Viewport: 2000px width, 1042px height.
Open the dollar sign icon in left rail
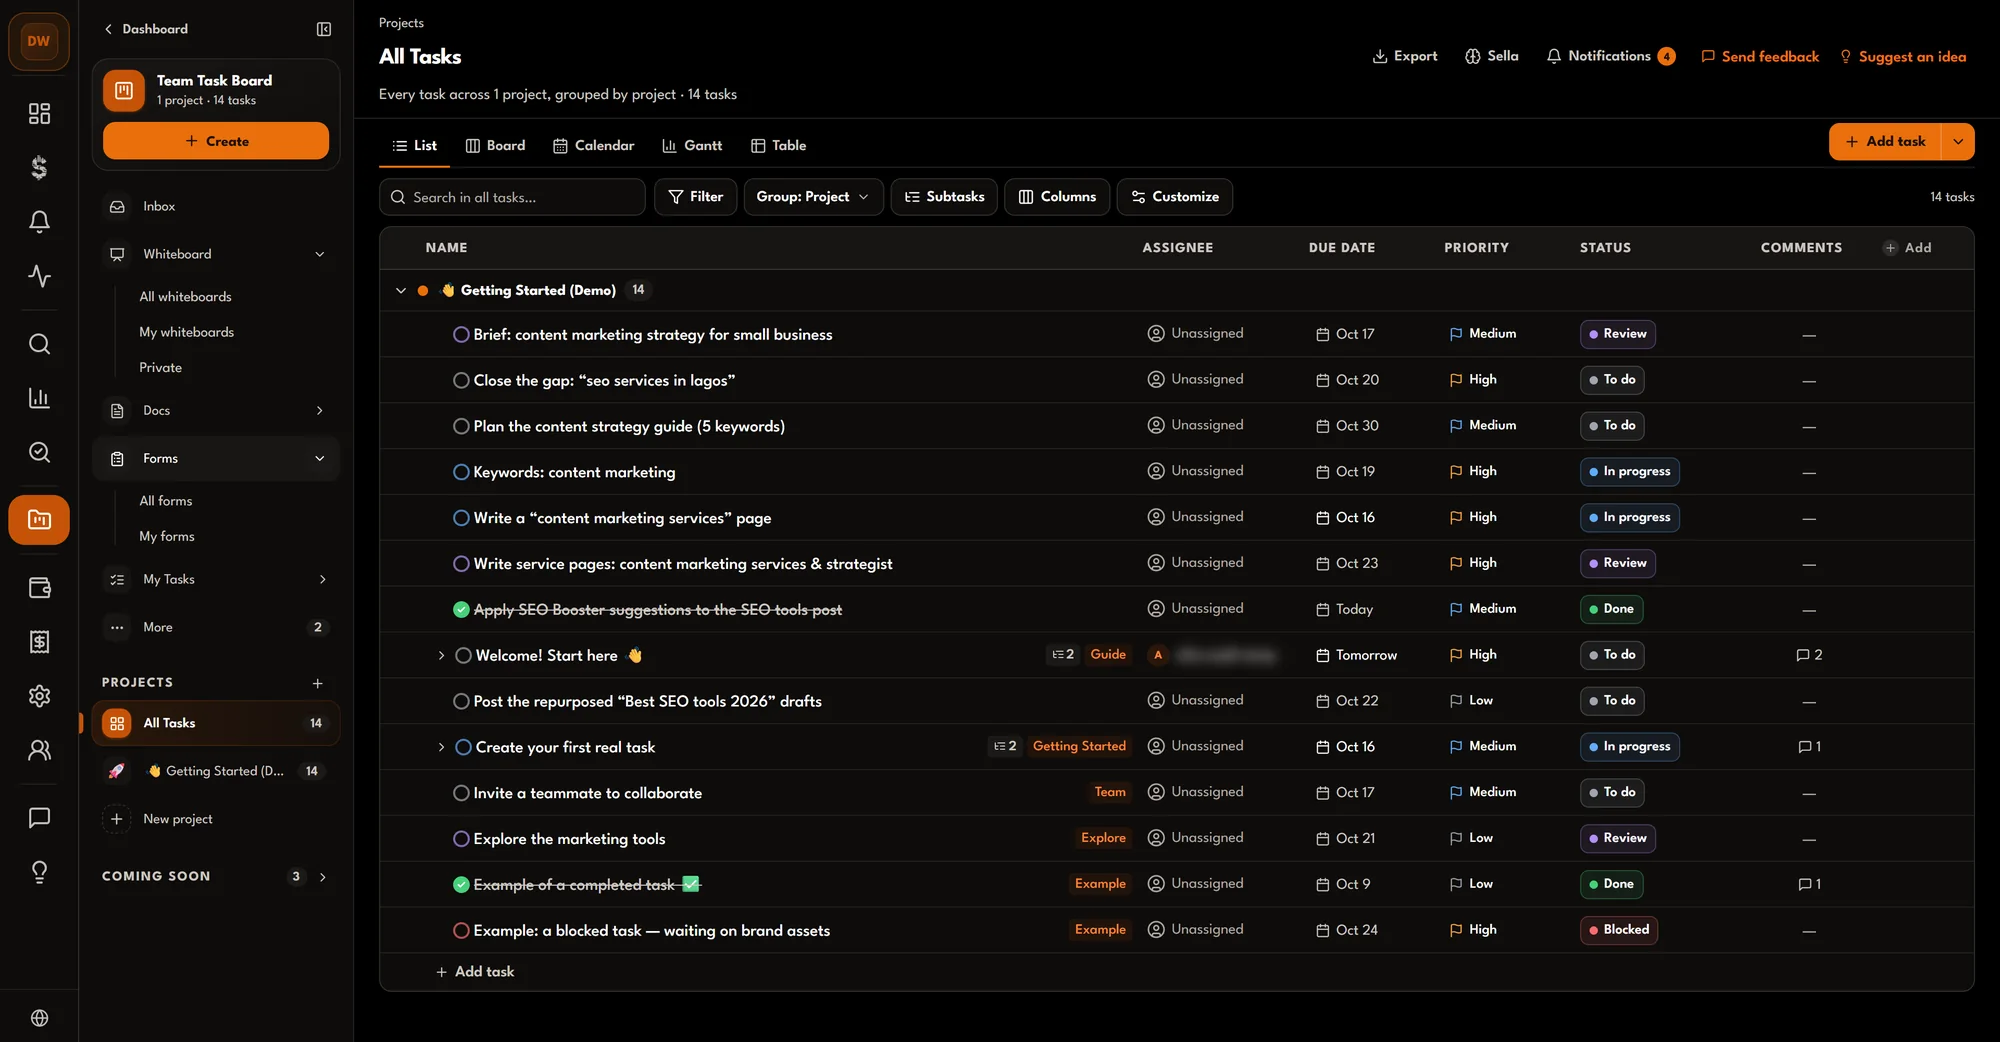[x=39, y=167]
